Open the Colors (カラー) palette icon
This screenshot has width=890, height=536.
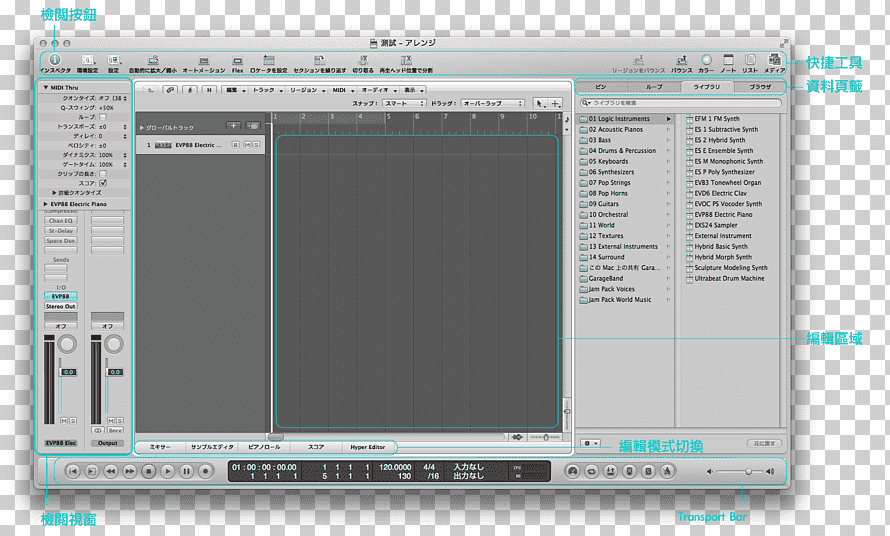706,59
